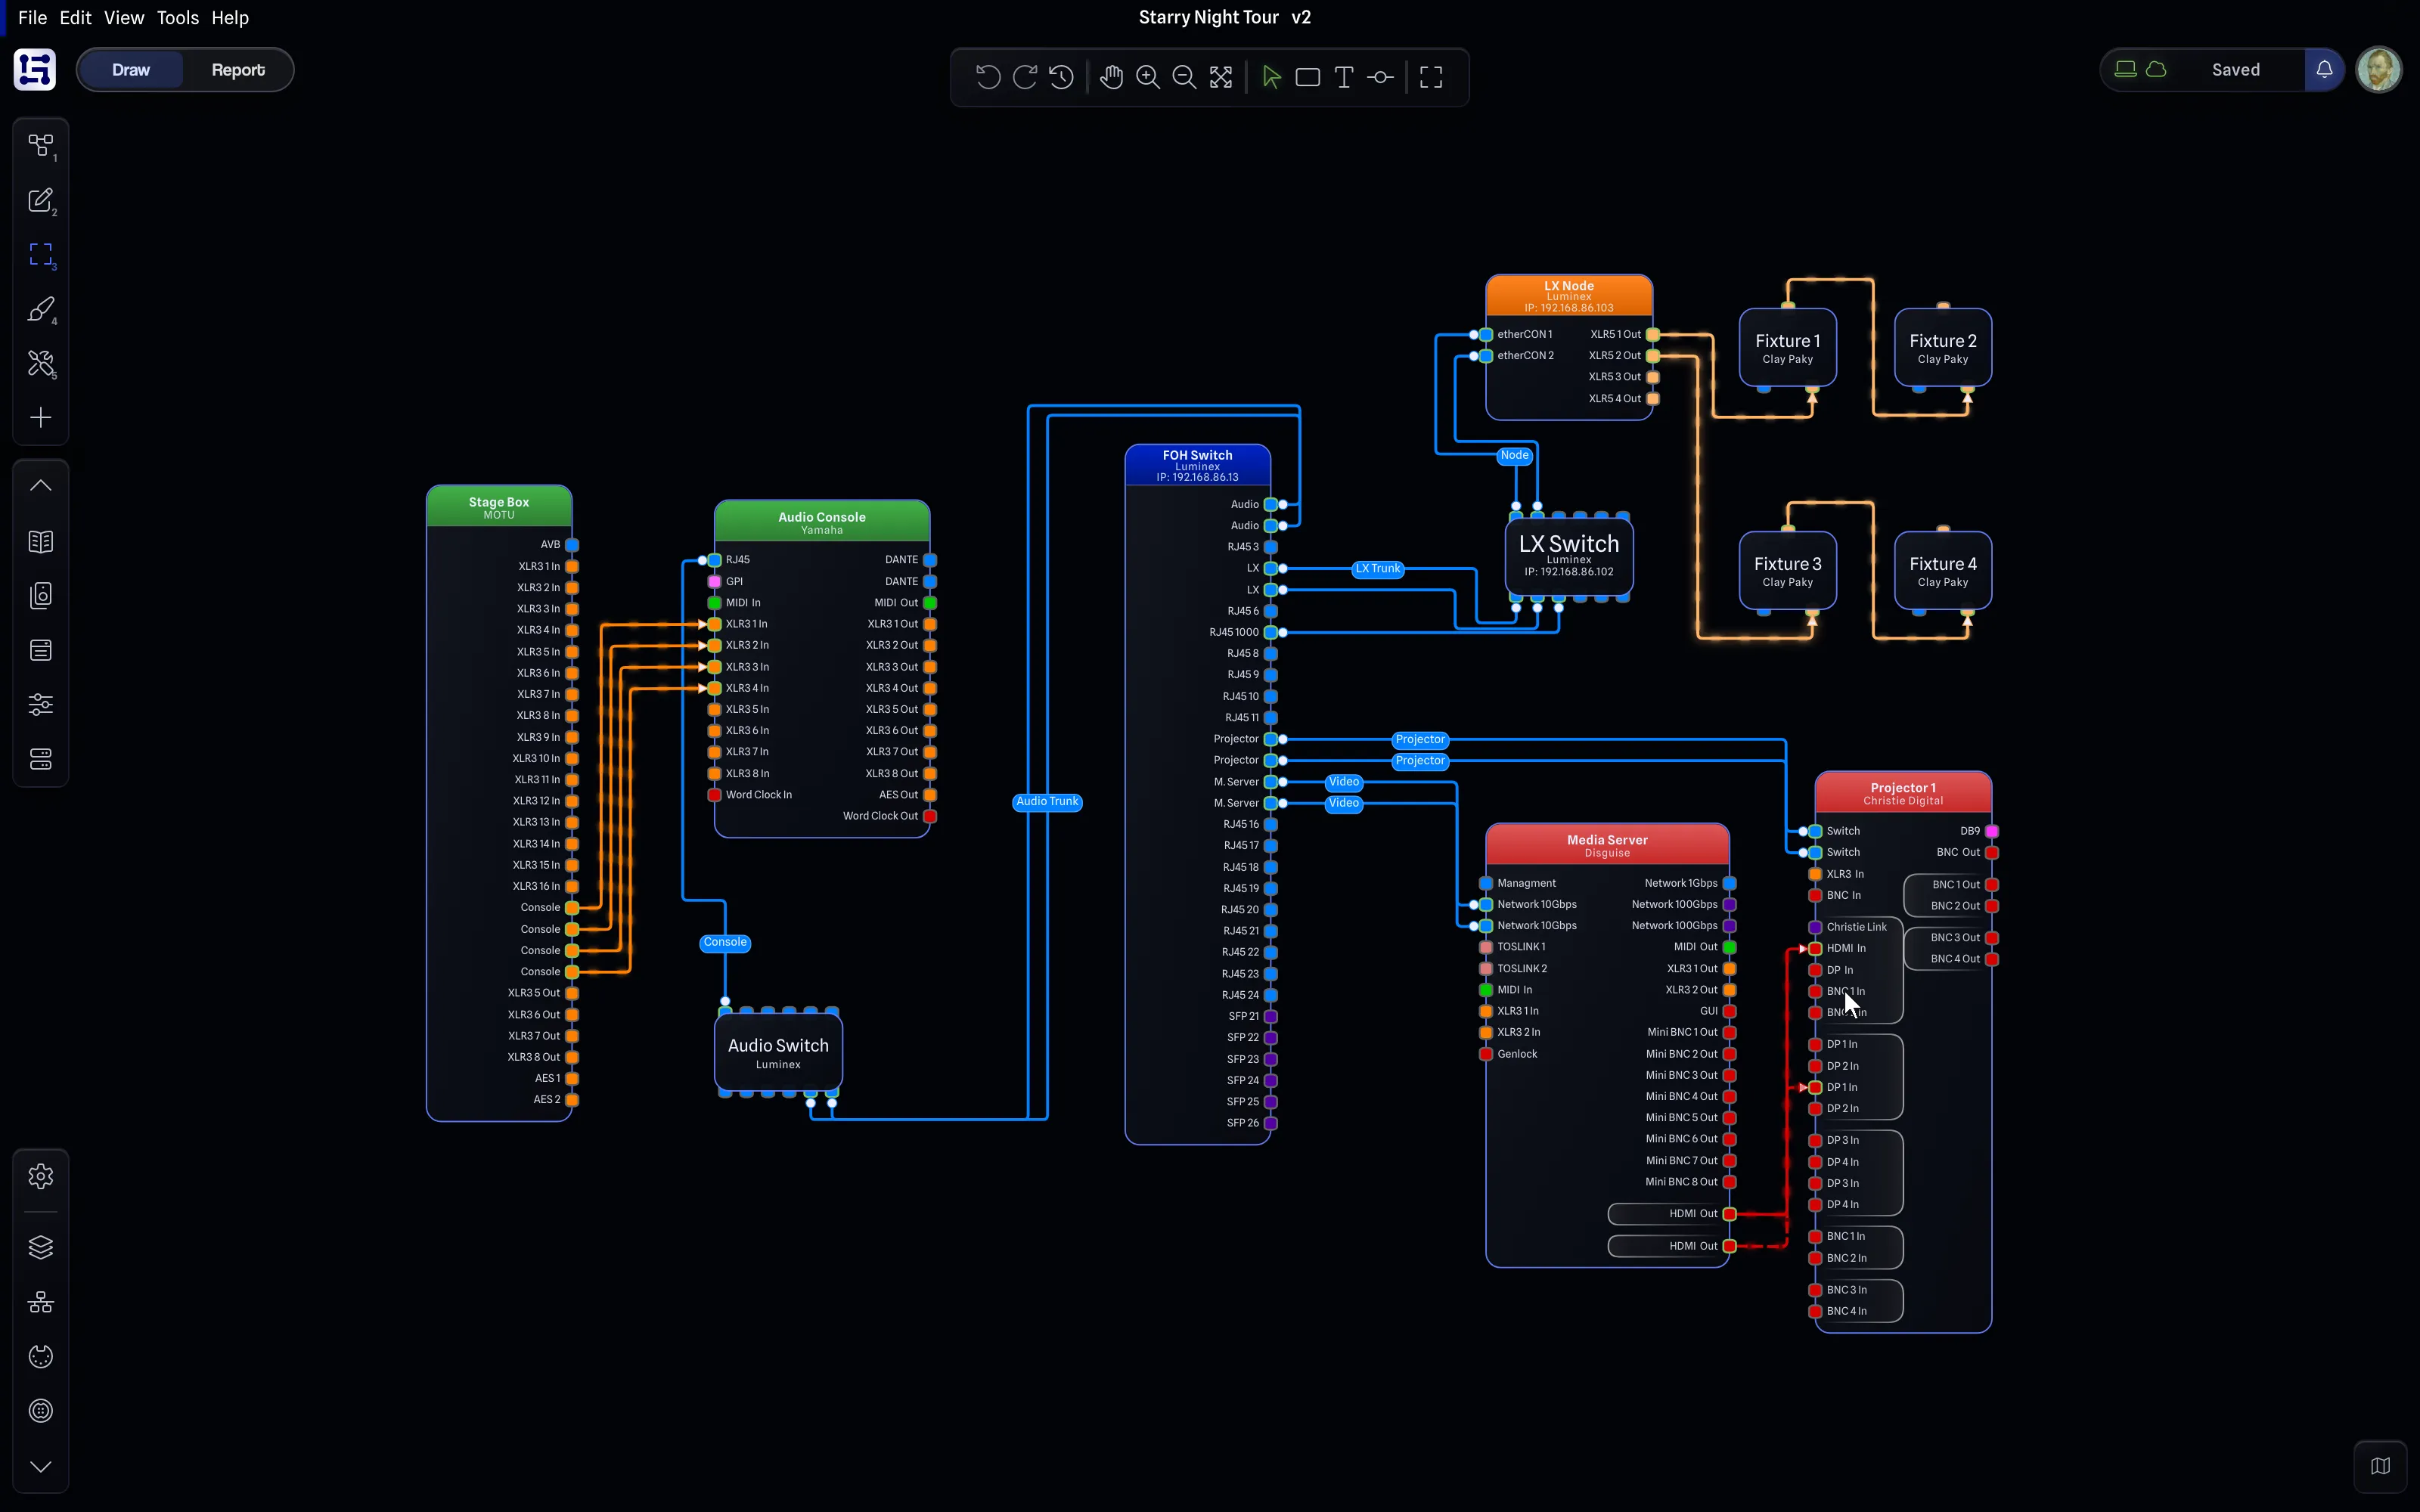Select the paintbrush sidebar tool
Image resolution: width=2420 pixels, height=1512 pixels.
pyautogui.click(x=41, y=309)
